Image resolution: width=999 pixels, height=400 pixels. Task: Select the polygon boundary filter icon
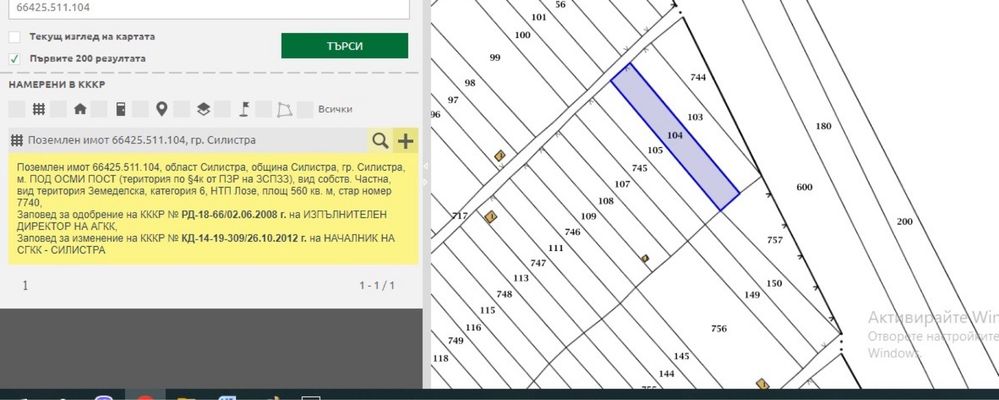(x=285, y=109)
